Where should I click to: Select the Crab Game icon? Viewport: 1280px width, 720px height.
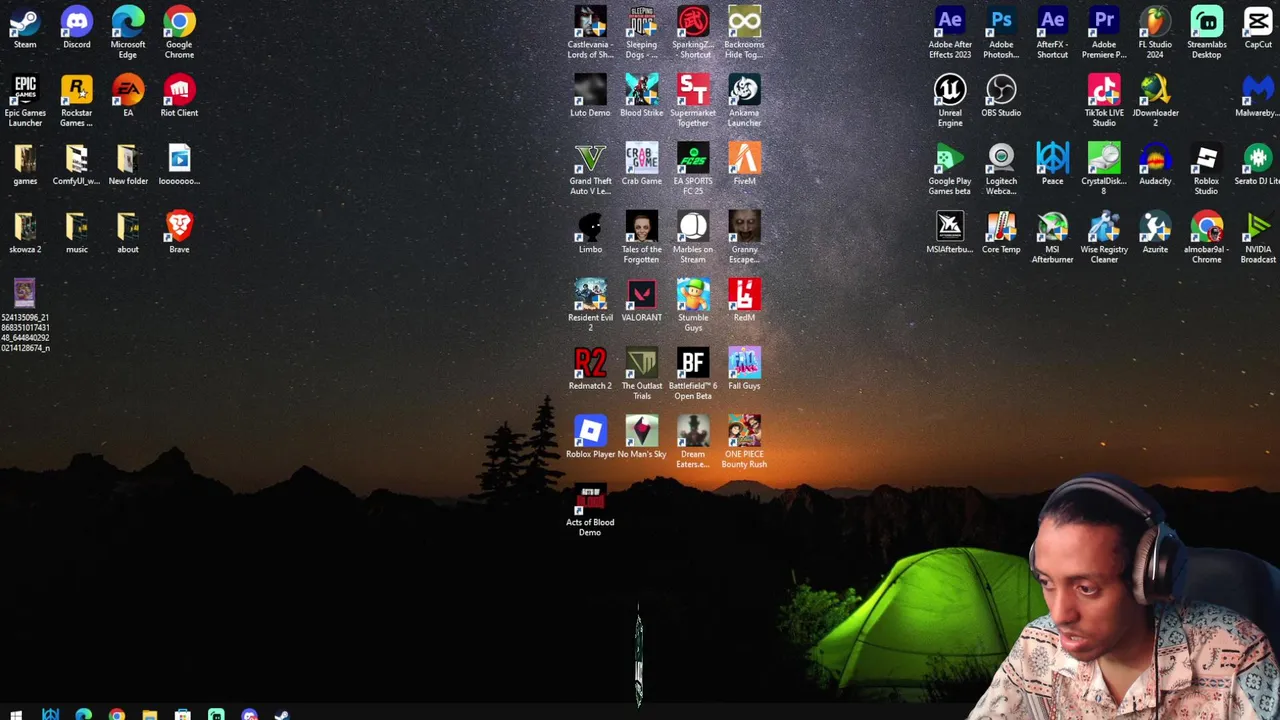point(641,159)
